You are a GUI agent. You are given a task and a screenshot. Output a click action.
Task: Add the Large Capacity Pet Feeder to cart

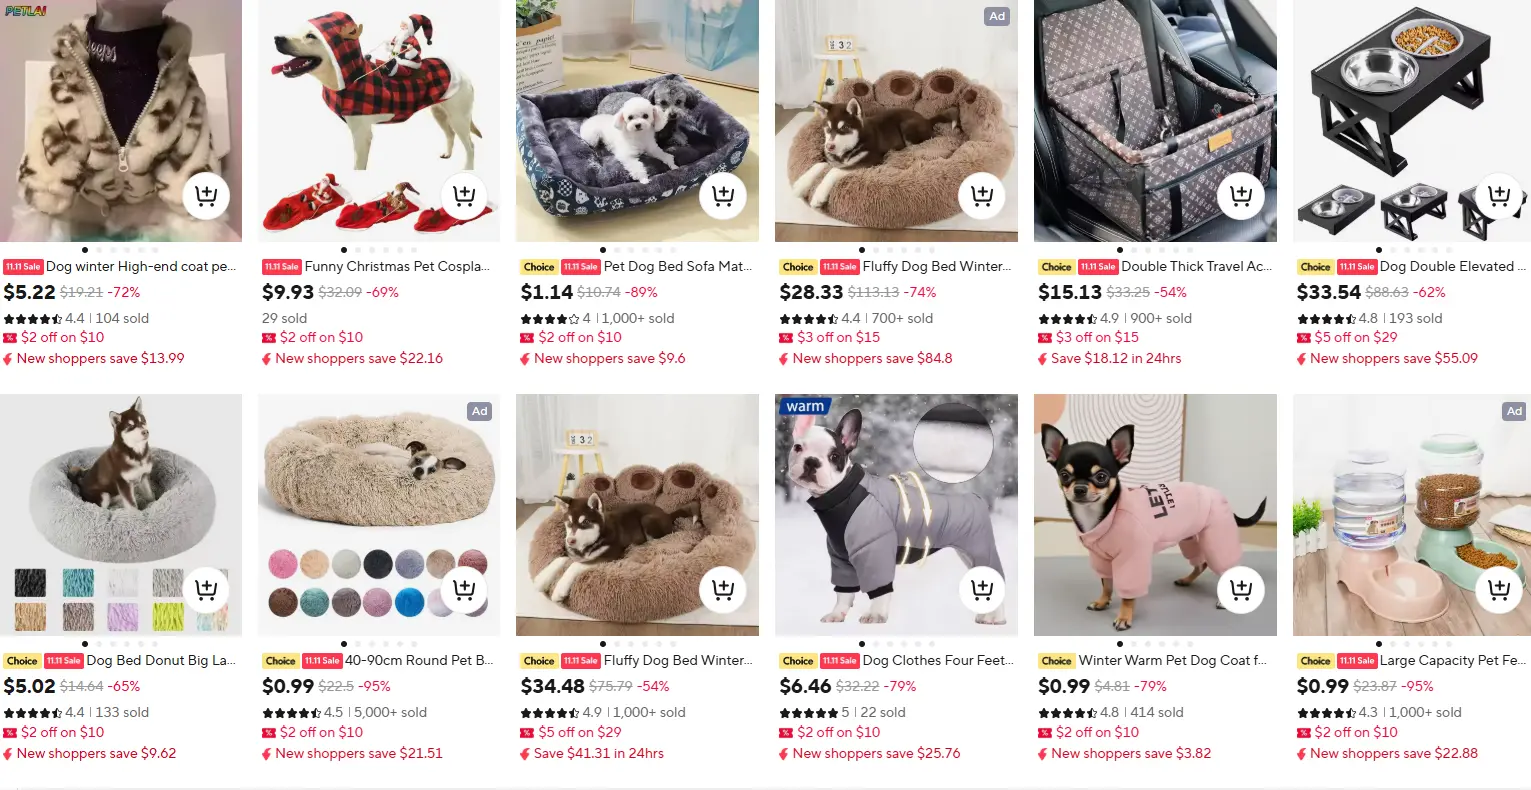coord(1498,590)
